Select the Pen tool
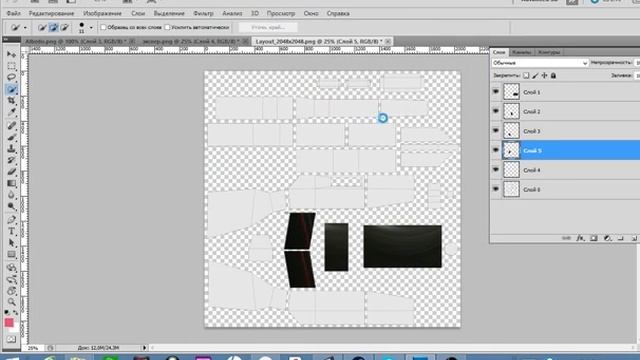640x360 pixels. 11,220
